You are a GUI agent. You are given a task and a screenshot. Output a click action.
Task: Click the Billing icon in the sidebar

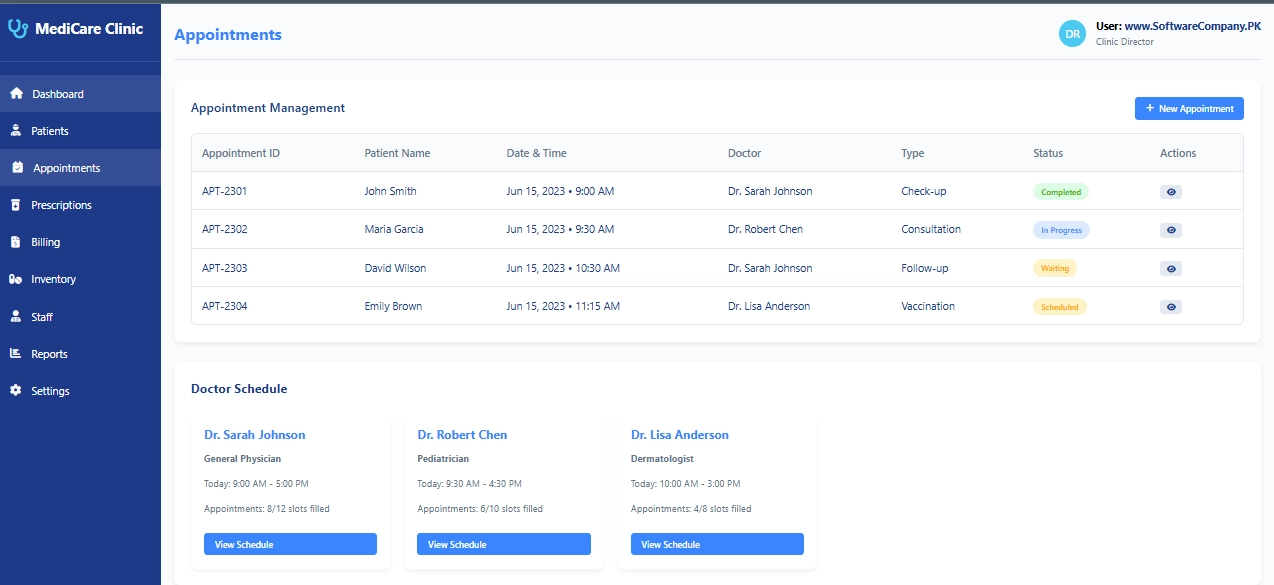pyautogui.click(x=16, y=241)
